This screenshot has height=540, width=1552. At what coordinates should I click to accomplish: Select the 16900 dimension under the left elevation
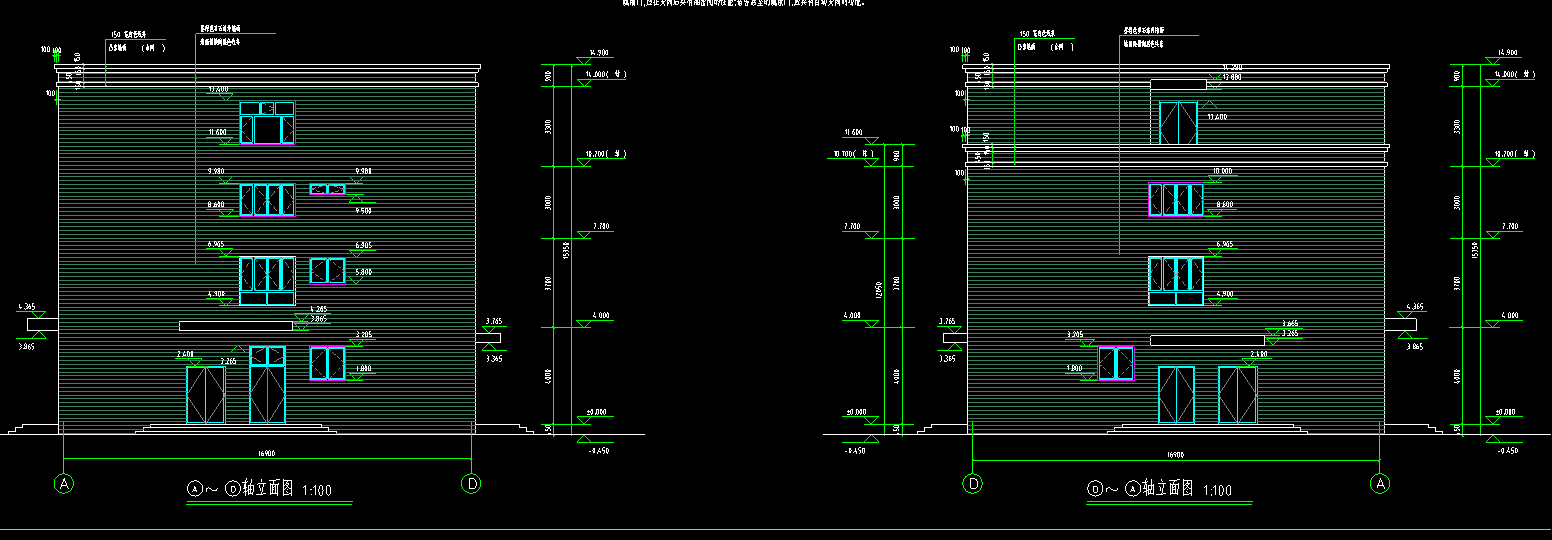tap(266, 452)
